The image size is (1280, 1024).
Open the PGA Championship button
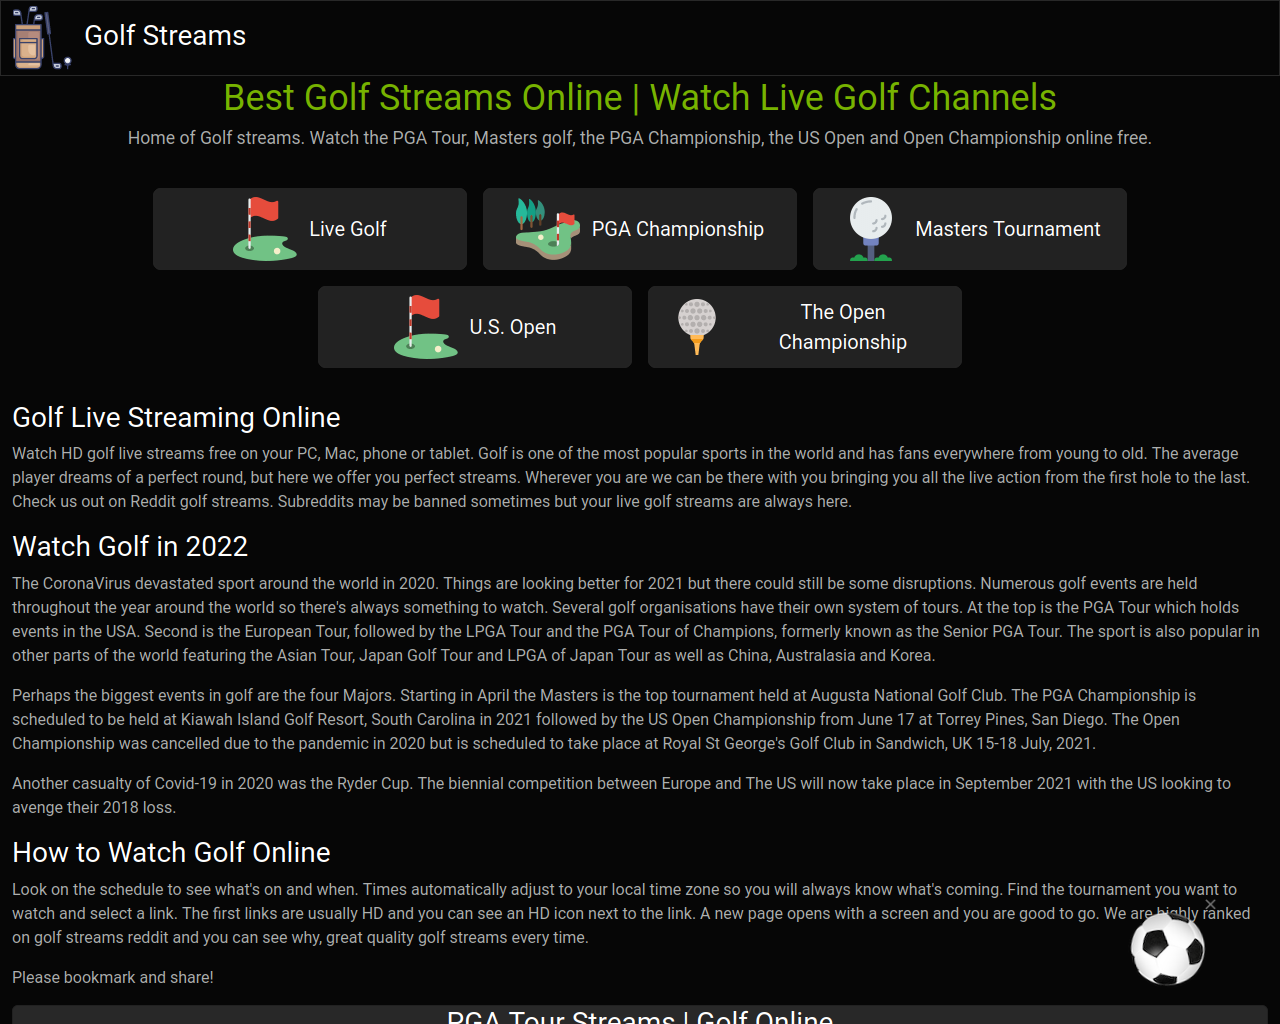(x=640, y=229)
